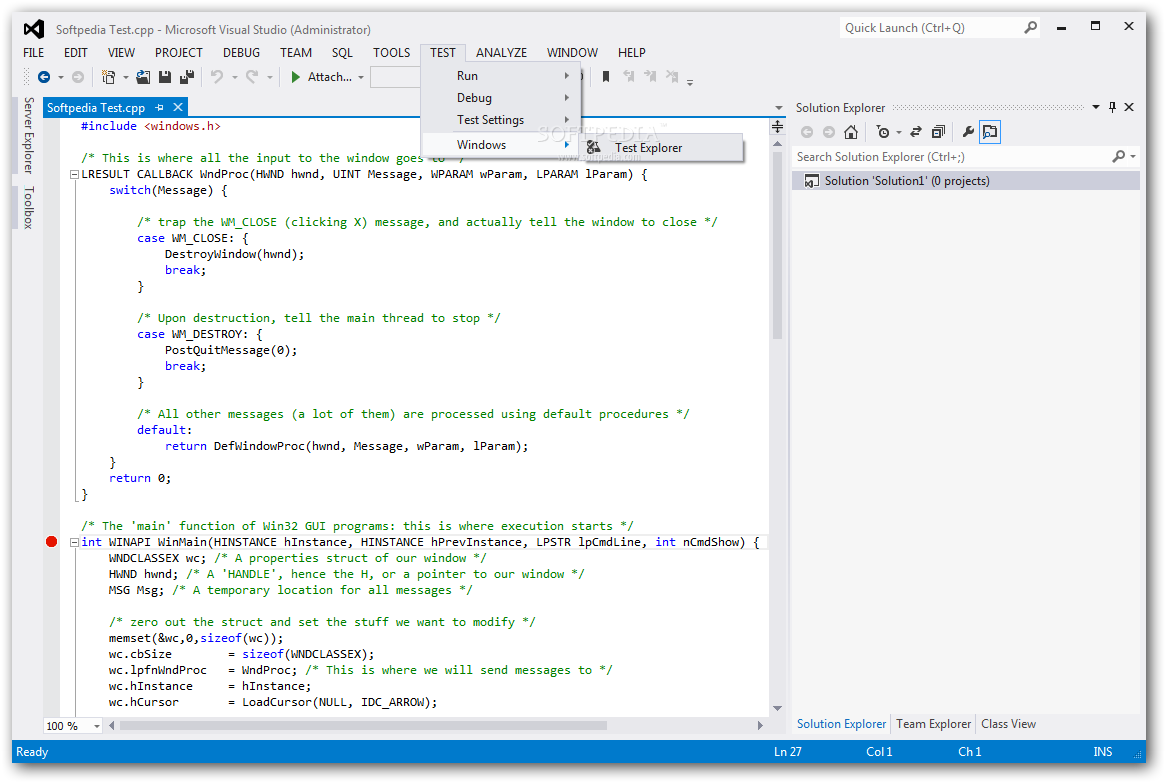Expand the Run submenu in TEST menu
The width and height of the screenshot is (1166, 783).
(x=501, y=76)
